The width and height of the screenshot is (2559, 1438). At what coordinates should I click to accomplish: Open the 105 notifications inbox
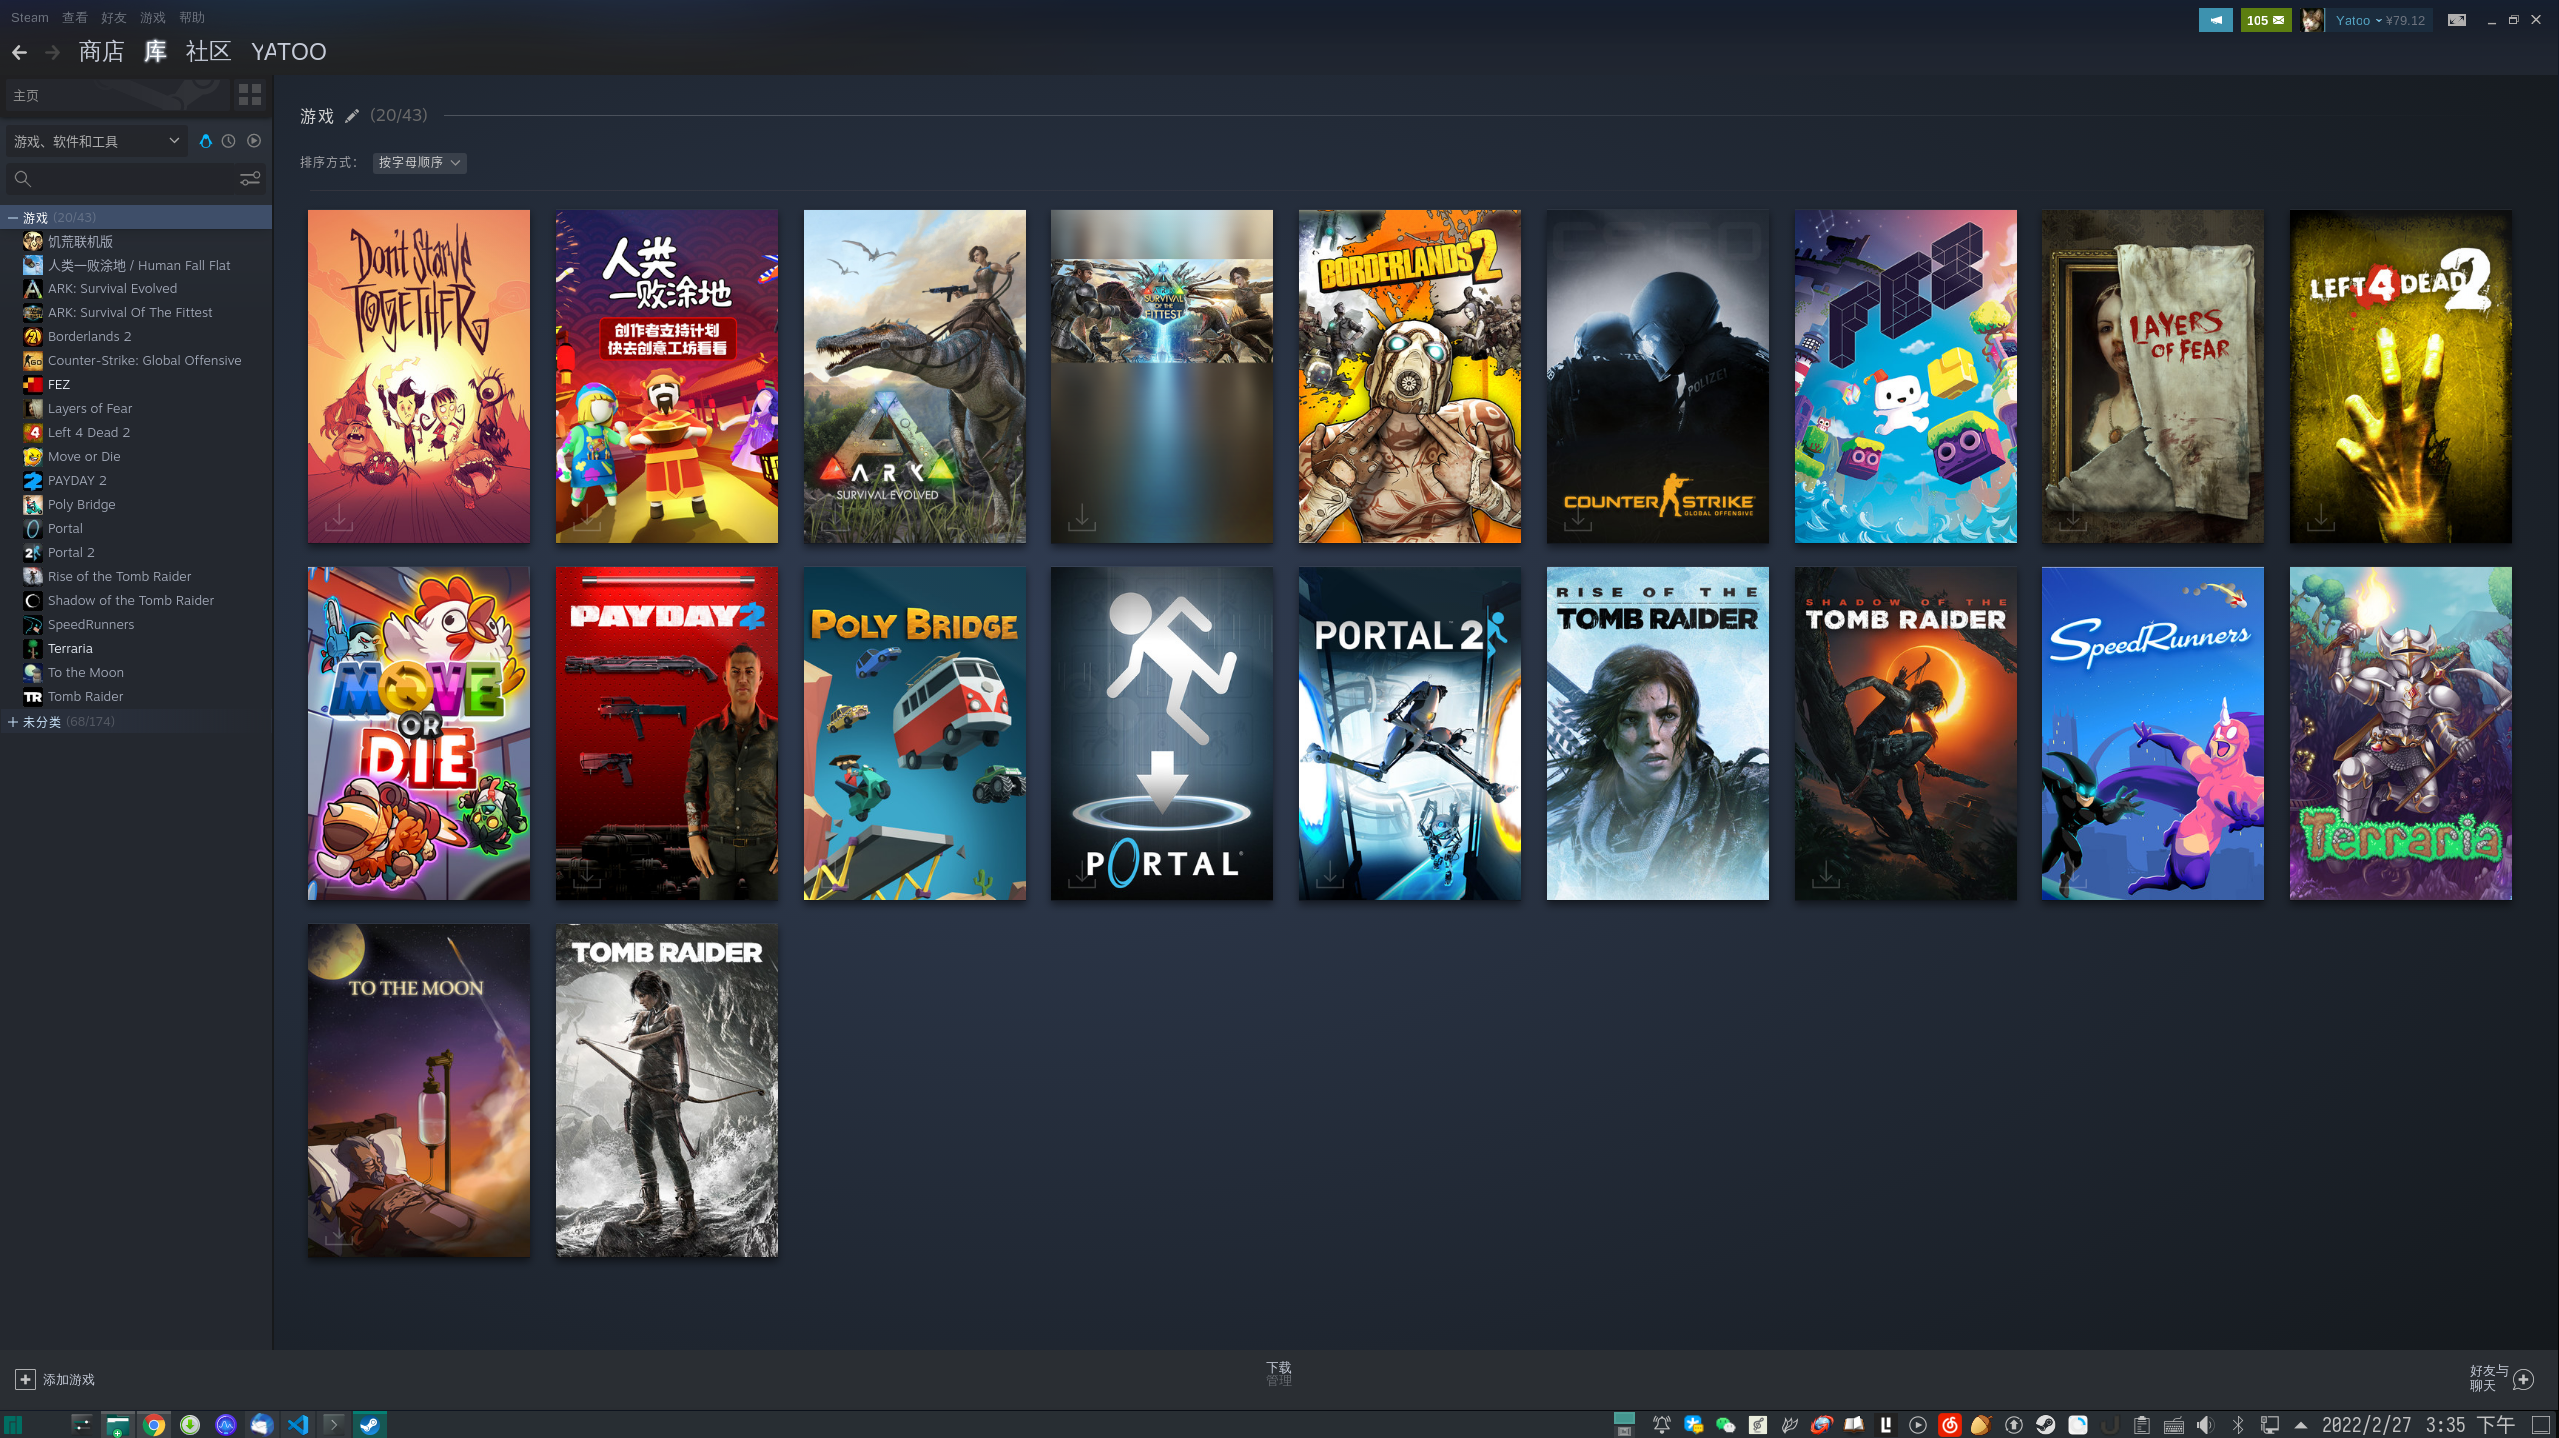click(x=2265, y=20)
